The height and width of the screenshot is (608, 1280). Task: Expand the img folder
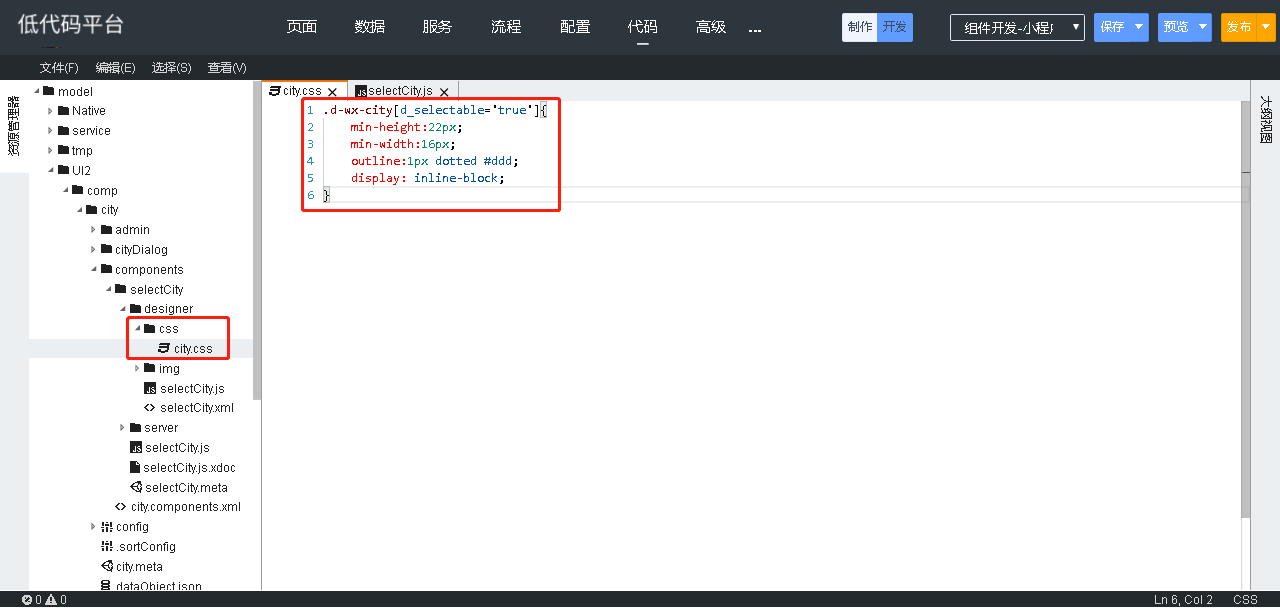tap(138, 369)
